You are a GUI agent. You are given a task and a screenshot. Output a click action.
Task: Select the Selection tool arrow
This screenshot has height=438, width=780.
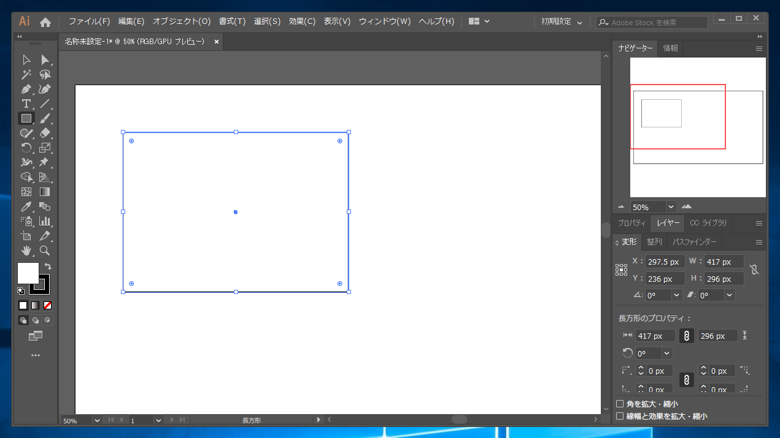pos(26,60)
